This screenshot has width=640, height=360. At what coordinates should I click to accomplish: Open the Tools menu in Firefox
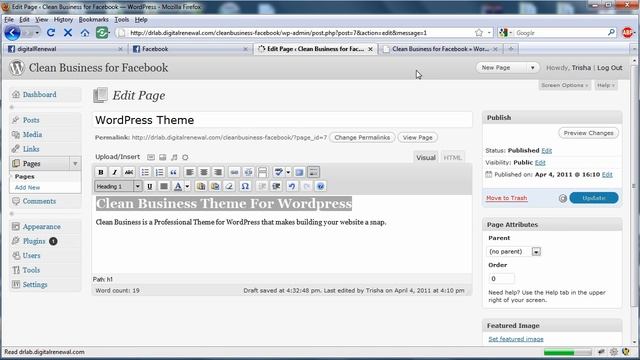(122, 20)
